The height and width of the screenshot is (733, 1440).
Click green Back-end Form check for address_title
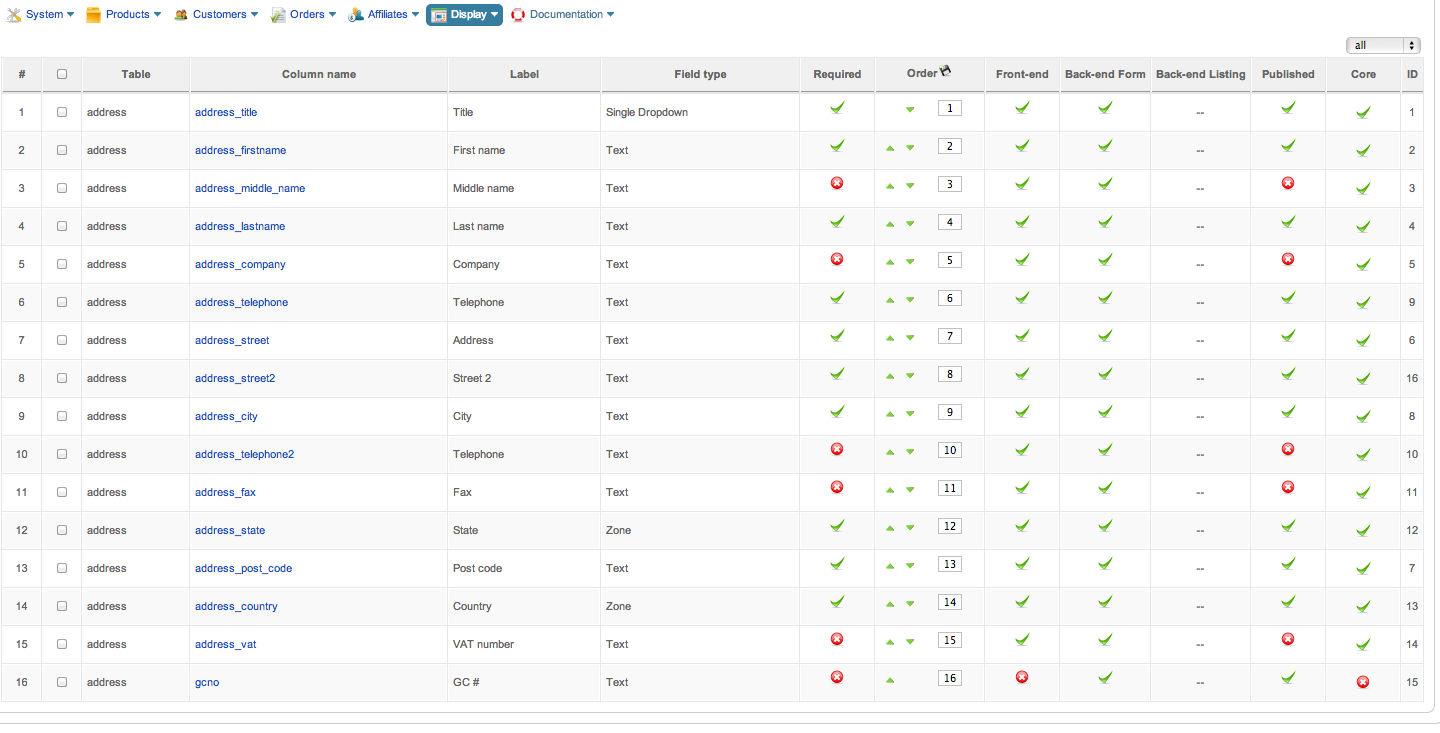[x=1105, y=108]
